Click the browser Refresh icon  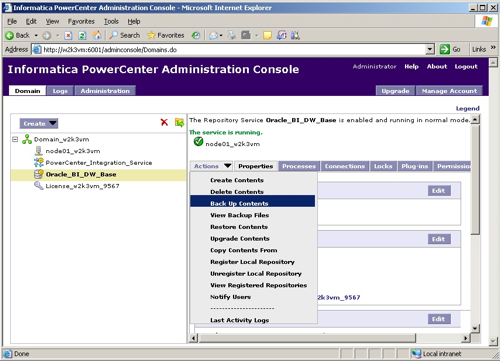82,35
